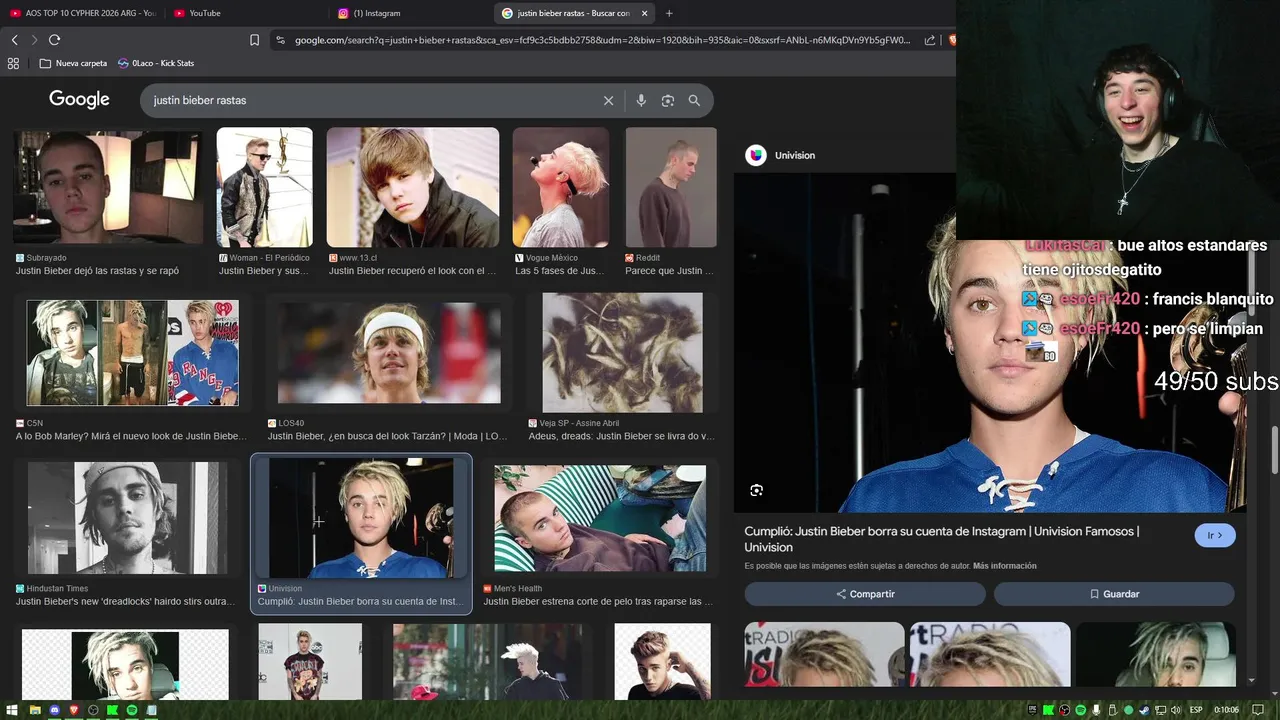Save the image with Guardar
1280x720 pixels.
(x=1114, y=594)
